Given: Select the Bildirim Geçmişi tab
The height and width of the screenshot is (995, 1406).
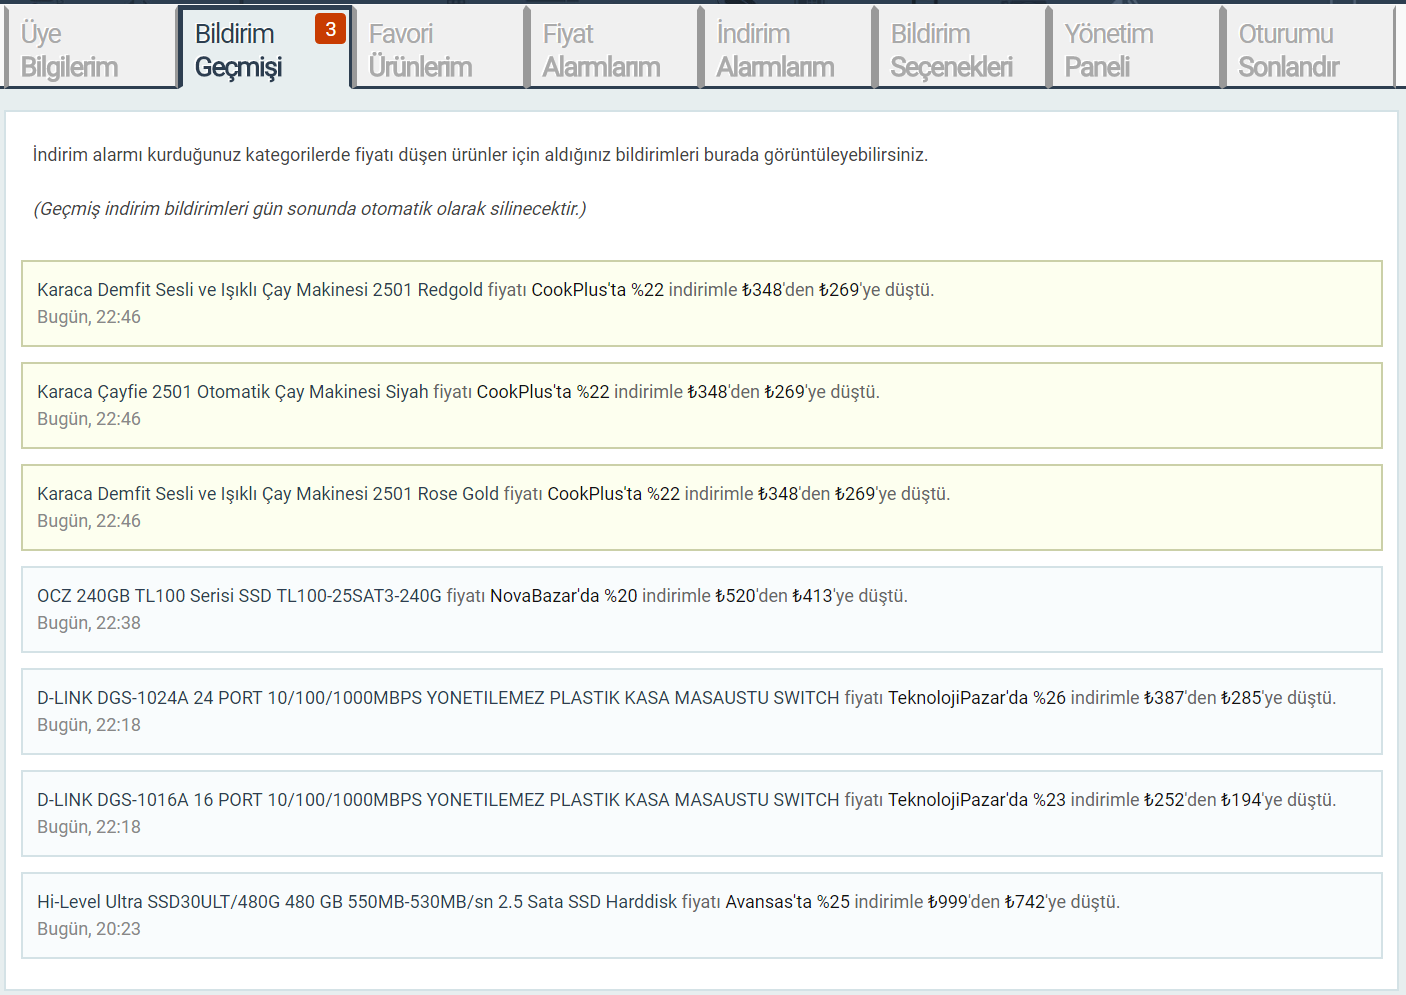Looking at the screenshot, I should click(265, 49).
